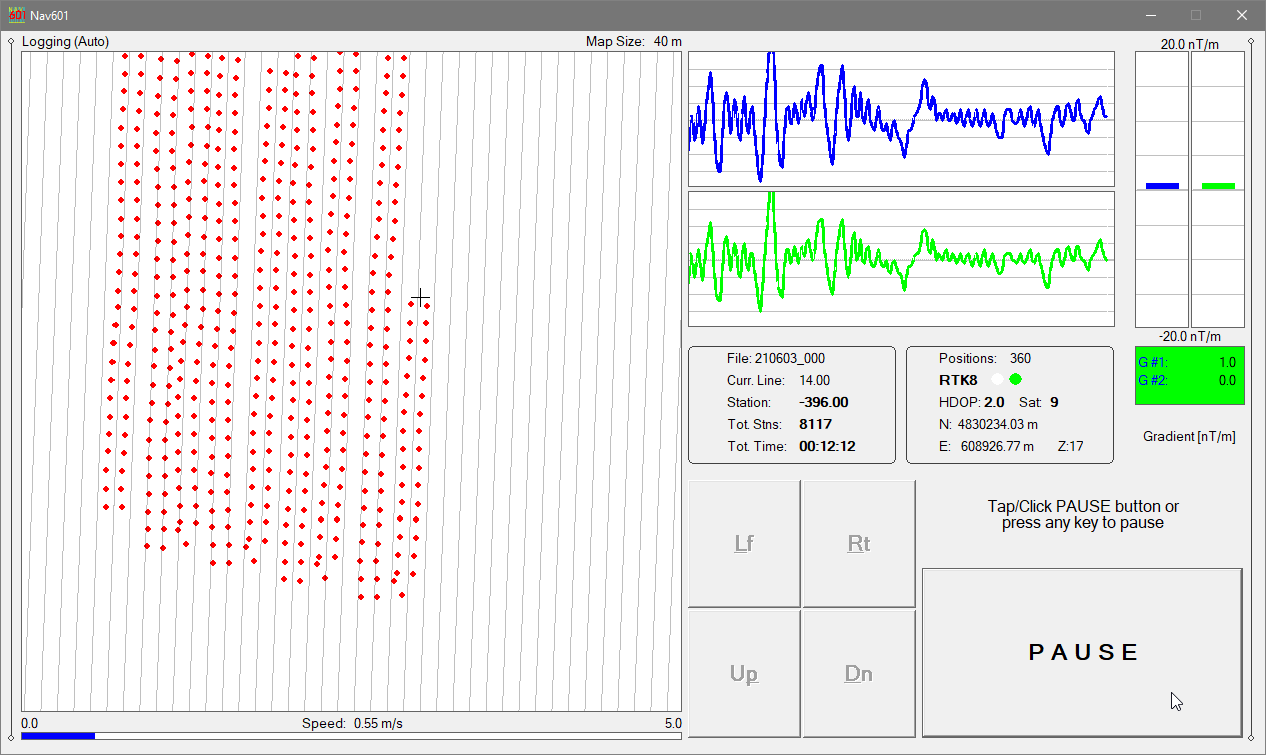Click the blue G#1 gradient level bar
Image resolution: width=1266 pixels, height=755 pixels.
pyautogui.click(x=1162, y=186)
